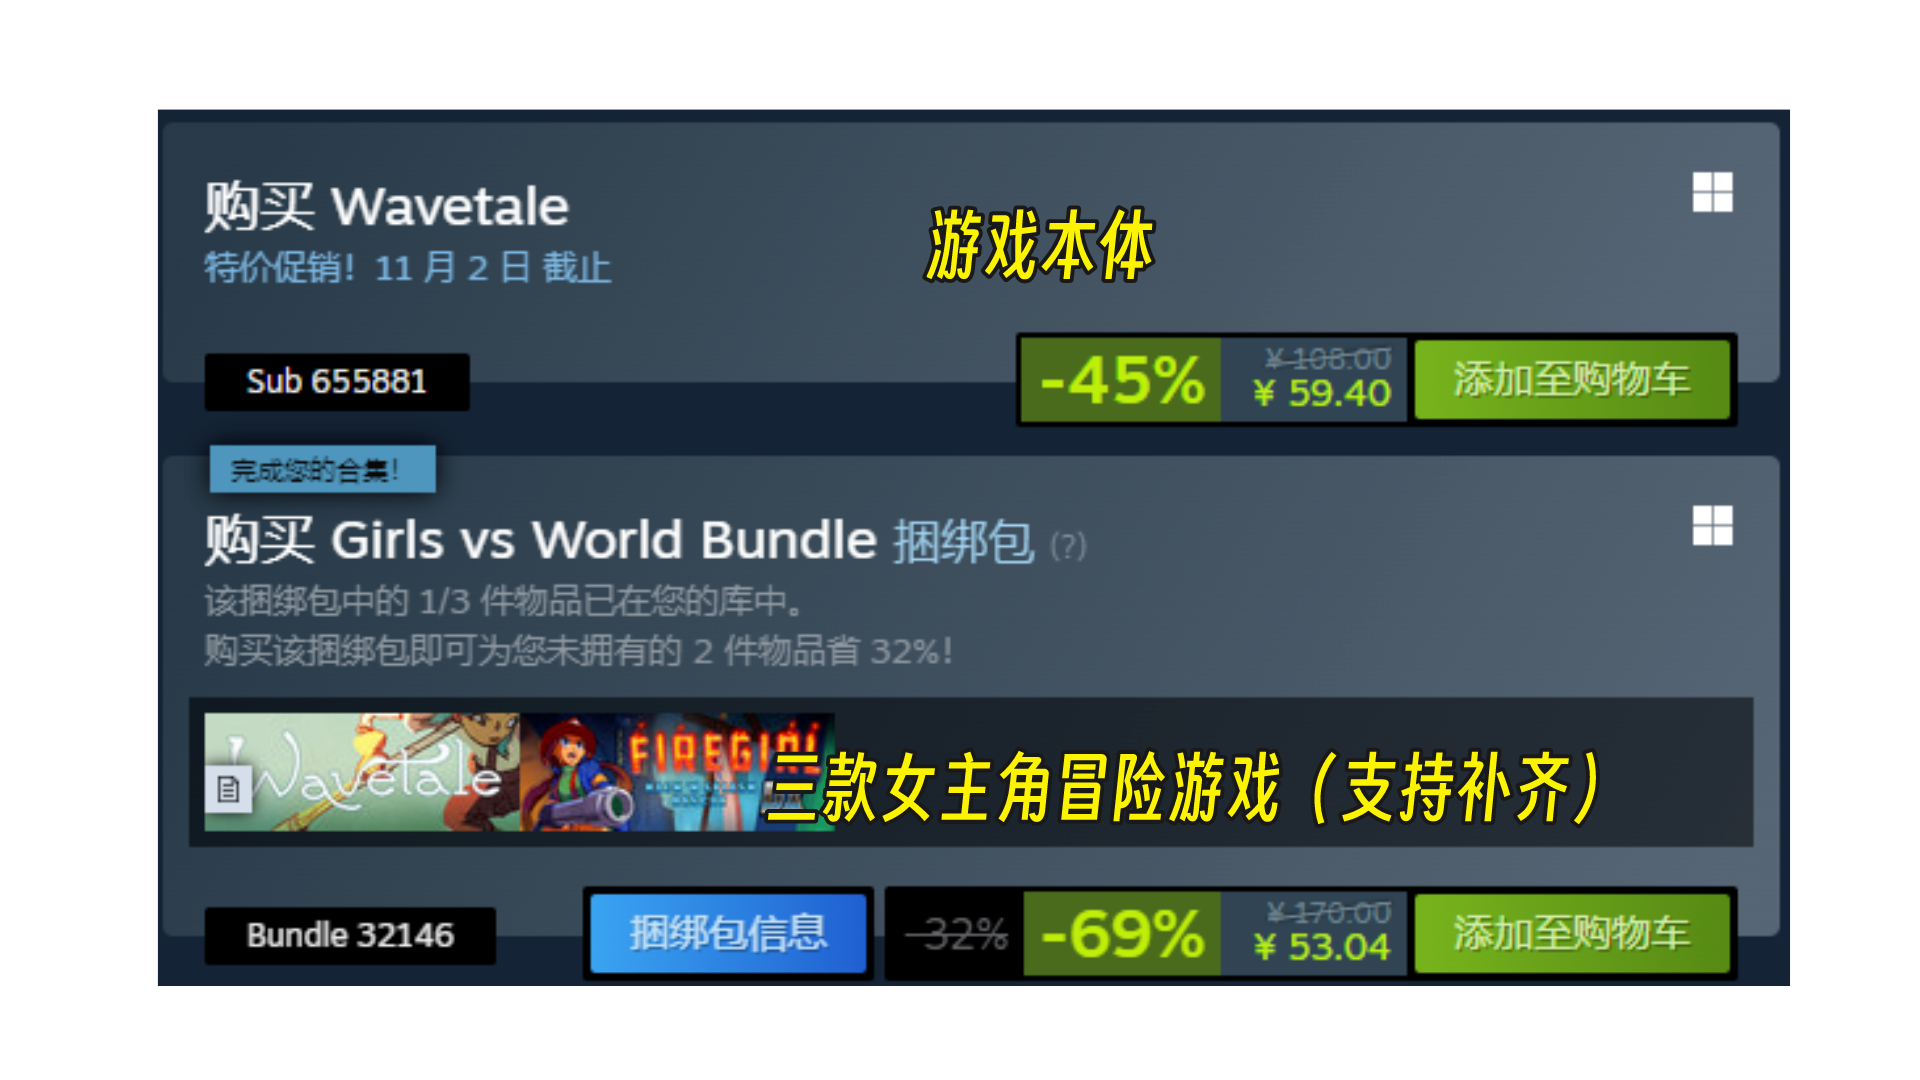The image size is (1920, 1080).
Task: Open the 捆绑包信息 bundle info button
Action: [728, 934]
